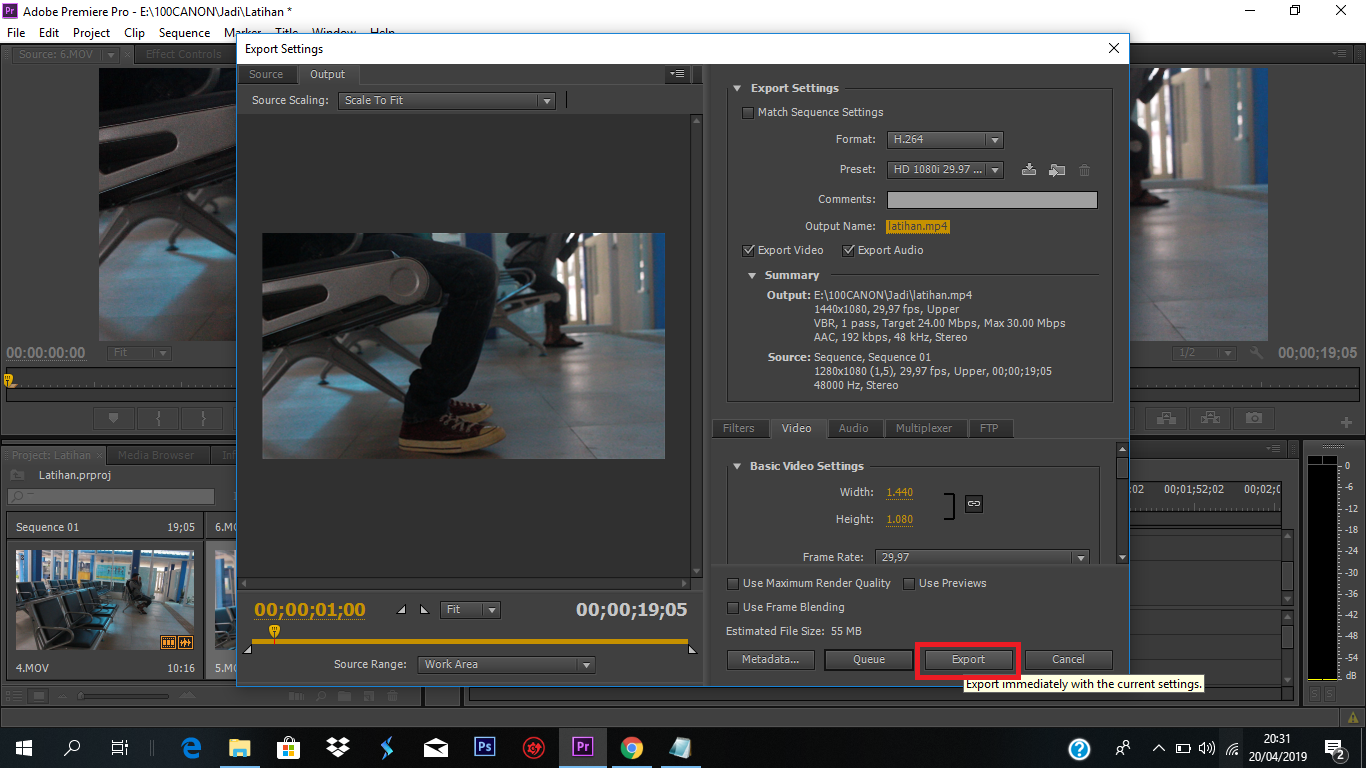Open the Source Scaling dropdown
The image size is (1366, 768).
tap(446, 101)
